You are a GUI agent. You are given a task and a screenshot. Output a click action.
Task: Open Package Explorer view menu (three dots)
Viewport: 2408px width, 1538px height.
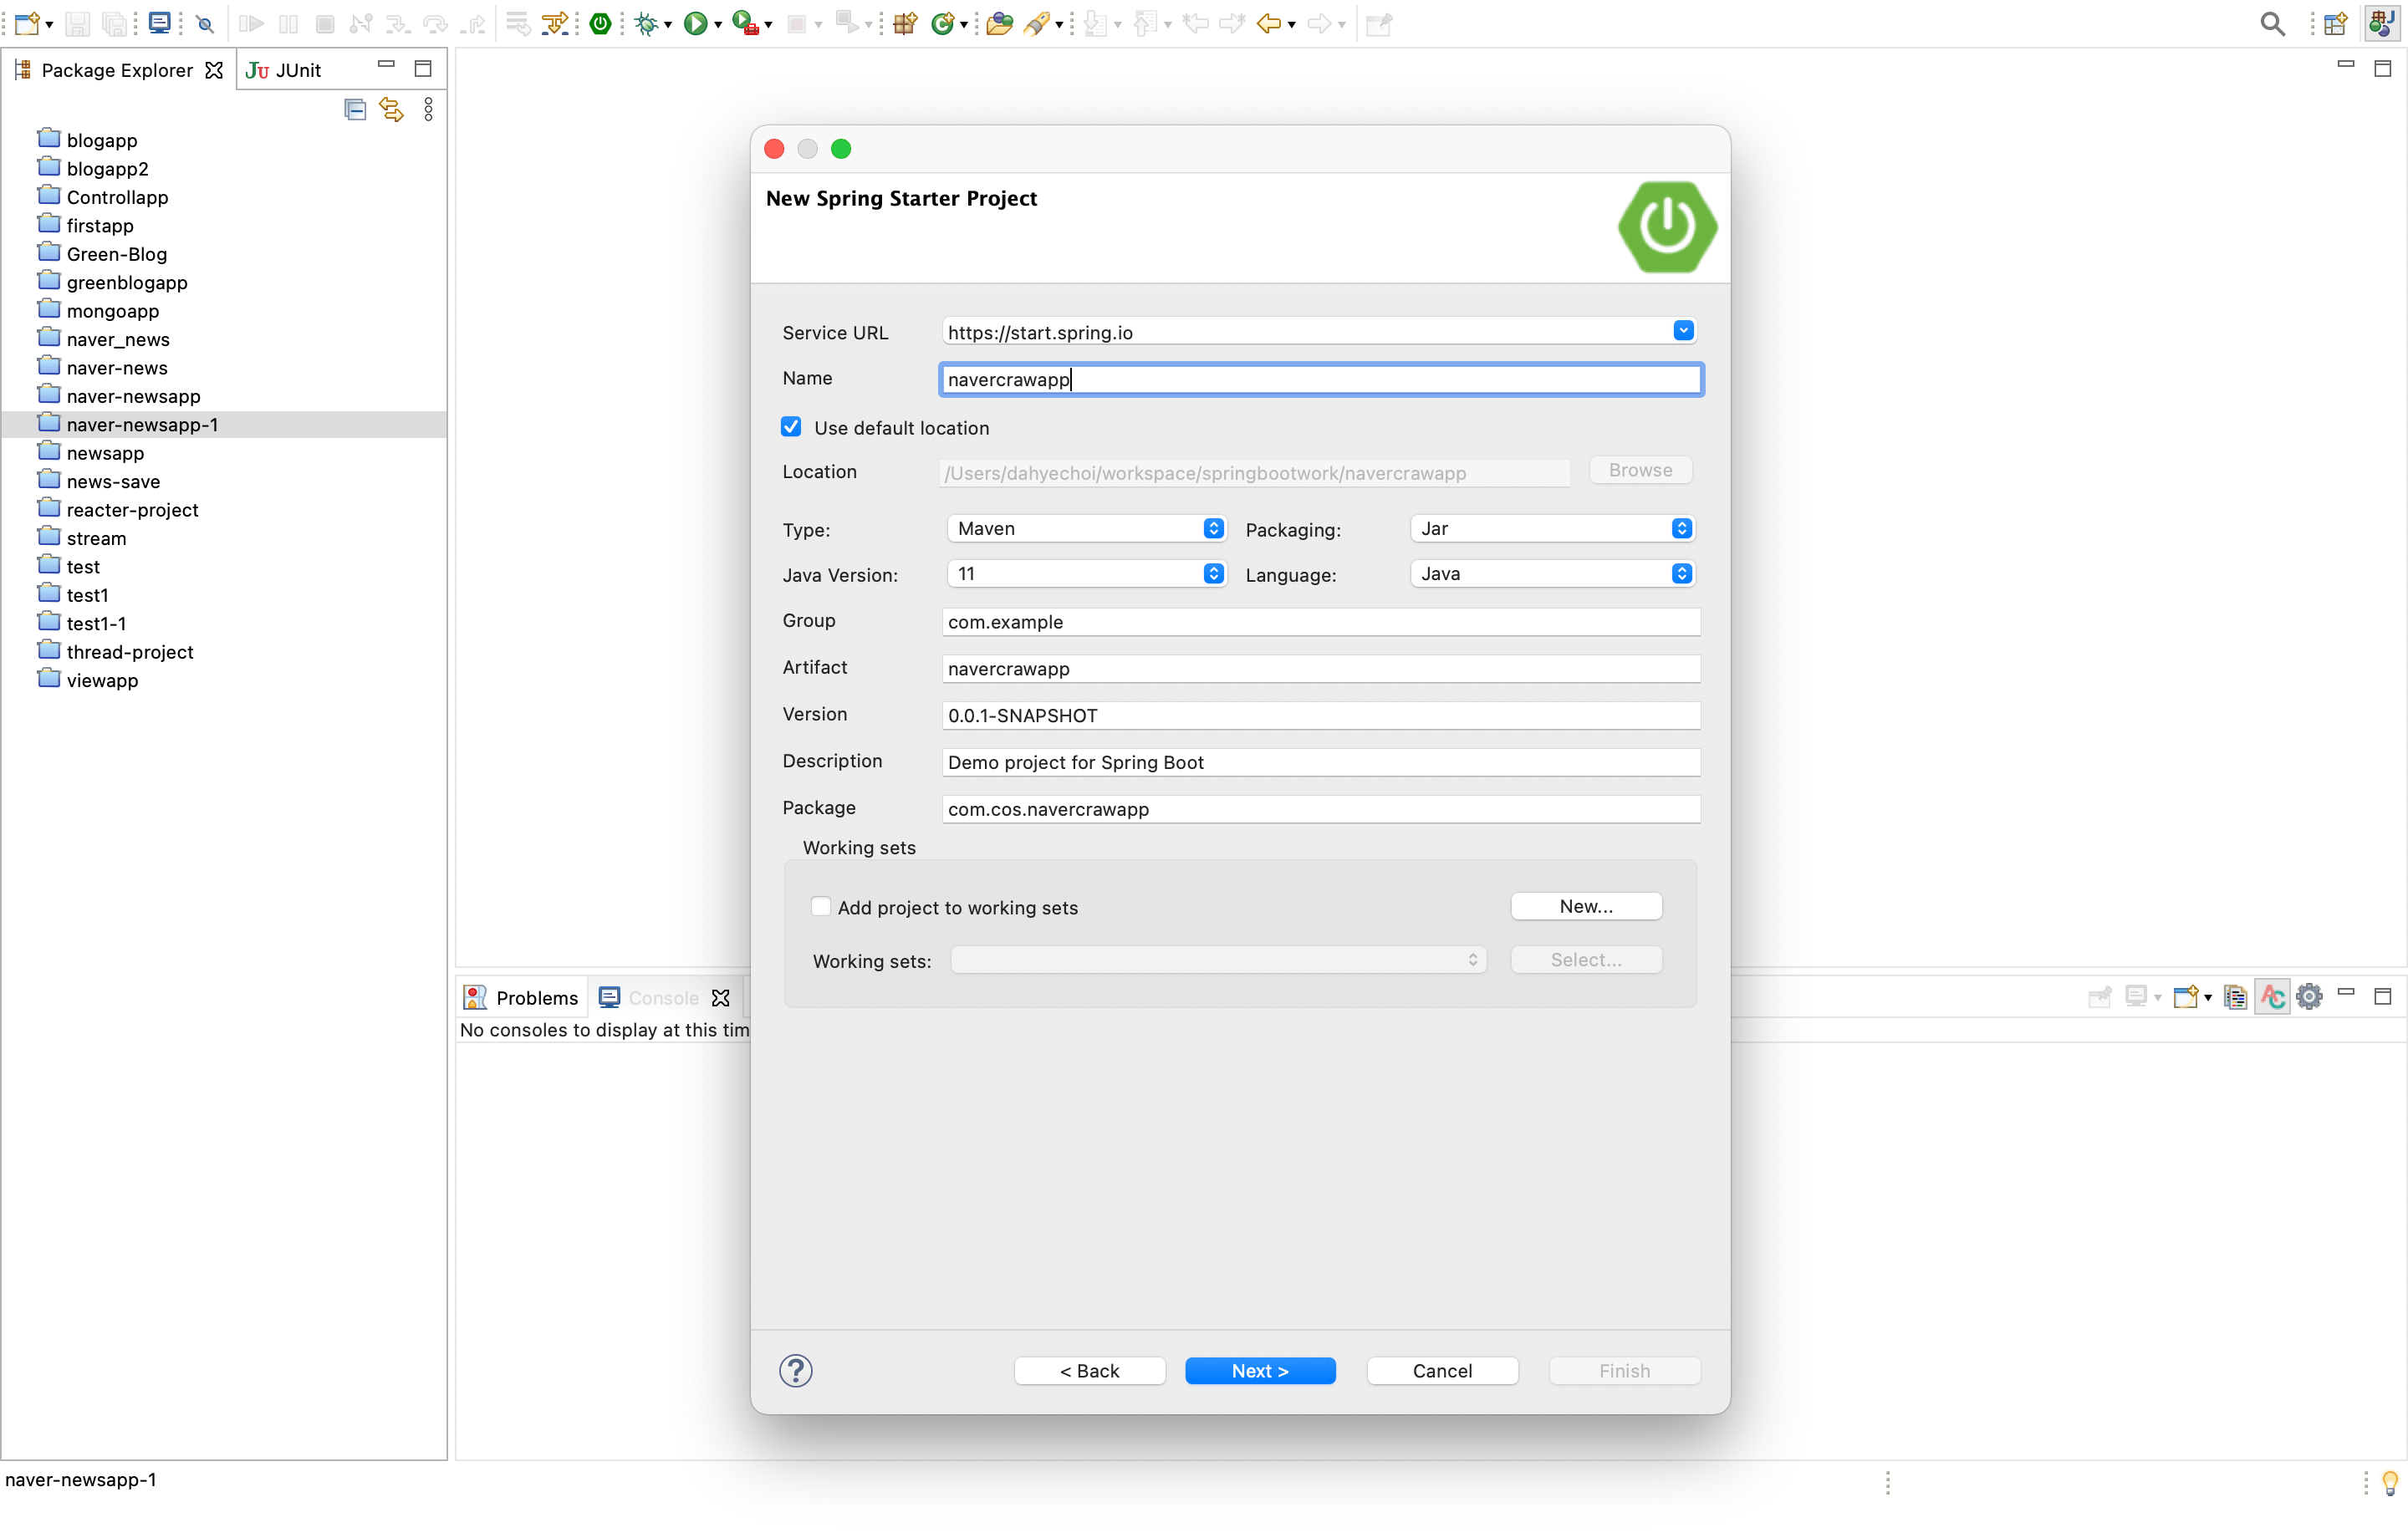(429, 109)
